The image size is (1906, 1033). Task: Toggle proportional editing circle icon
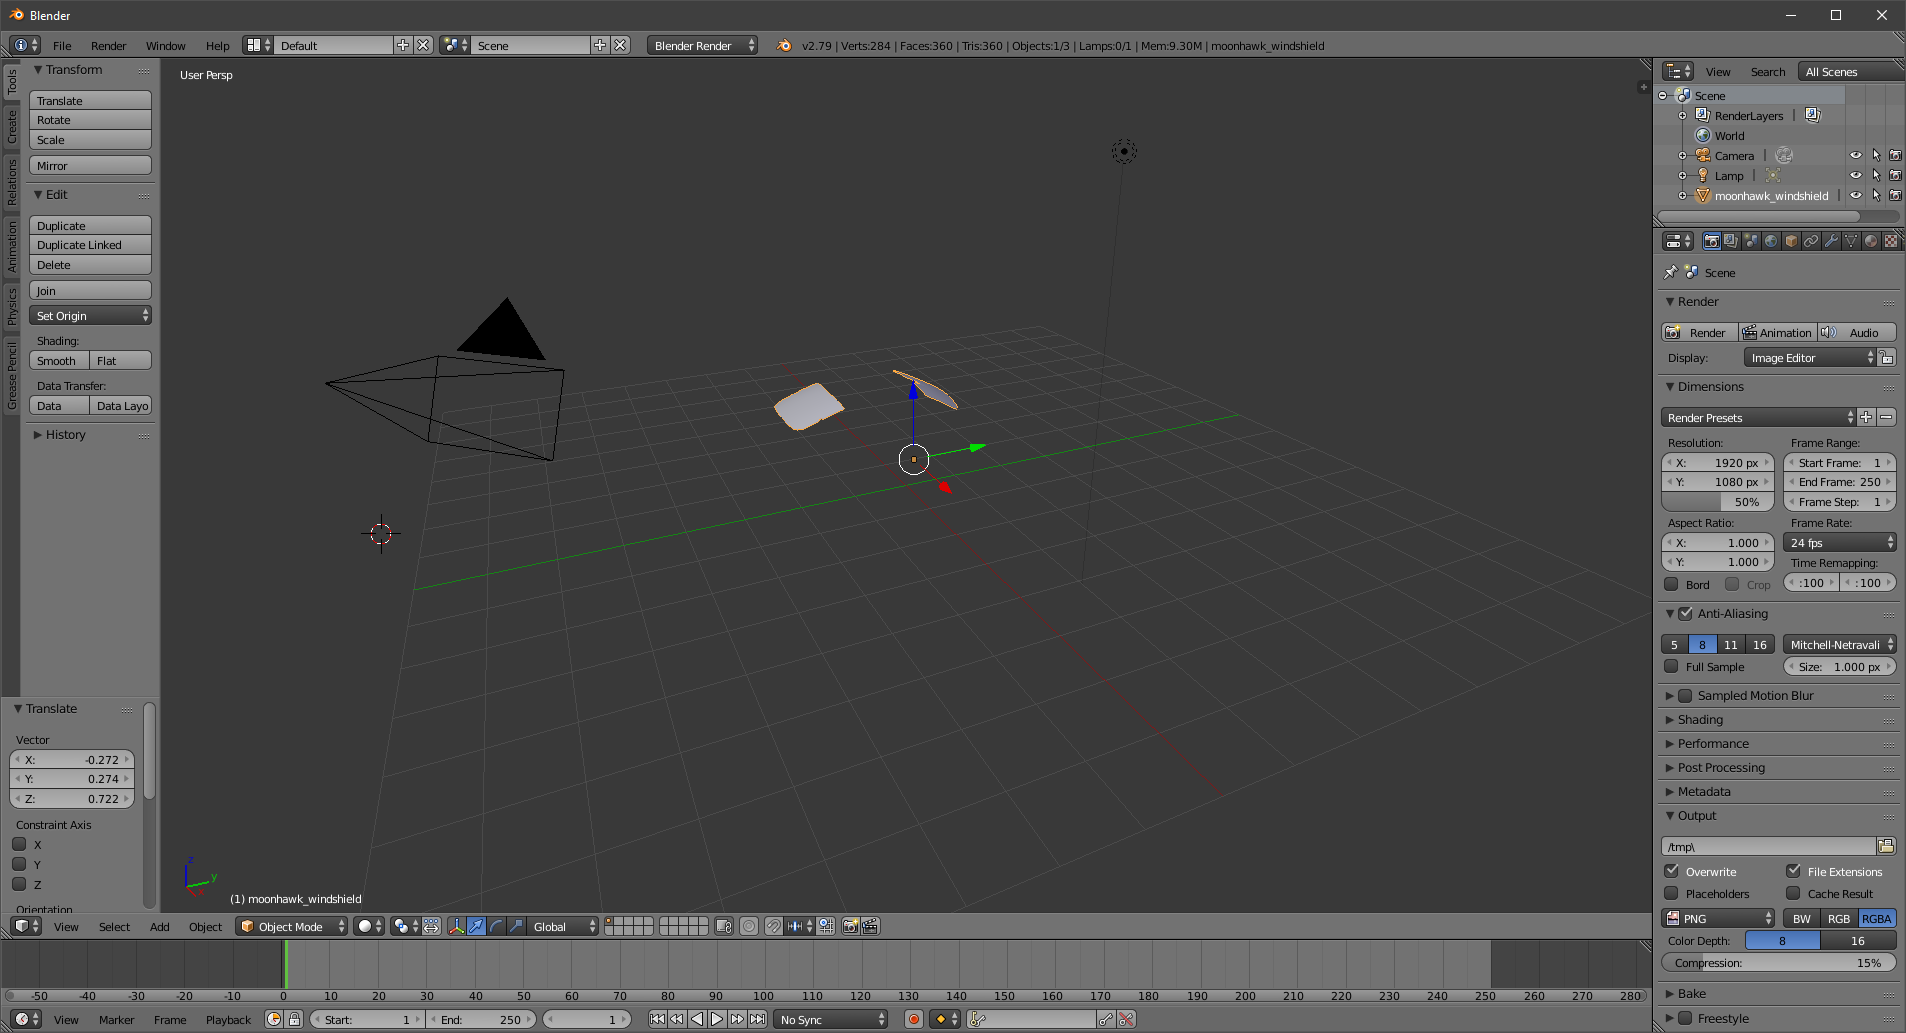(749, 926)
